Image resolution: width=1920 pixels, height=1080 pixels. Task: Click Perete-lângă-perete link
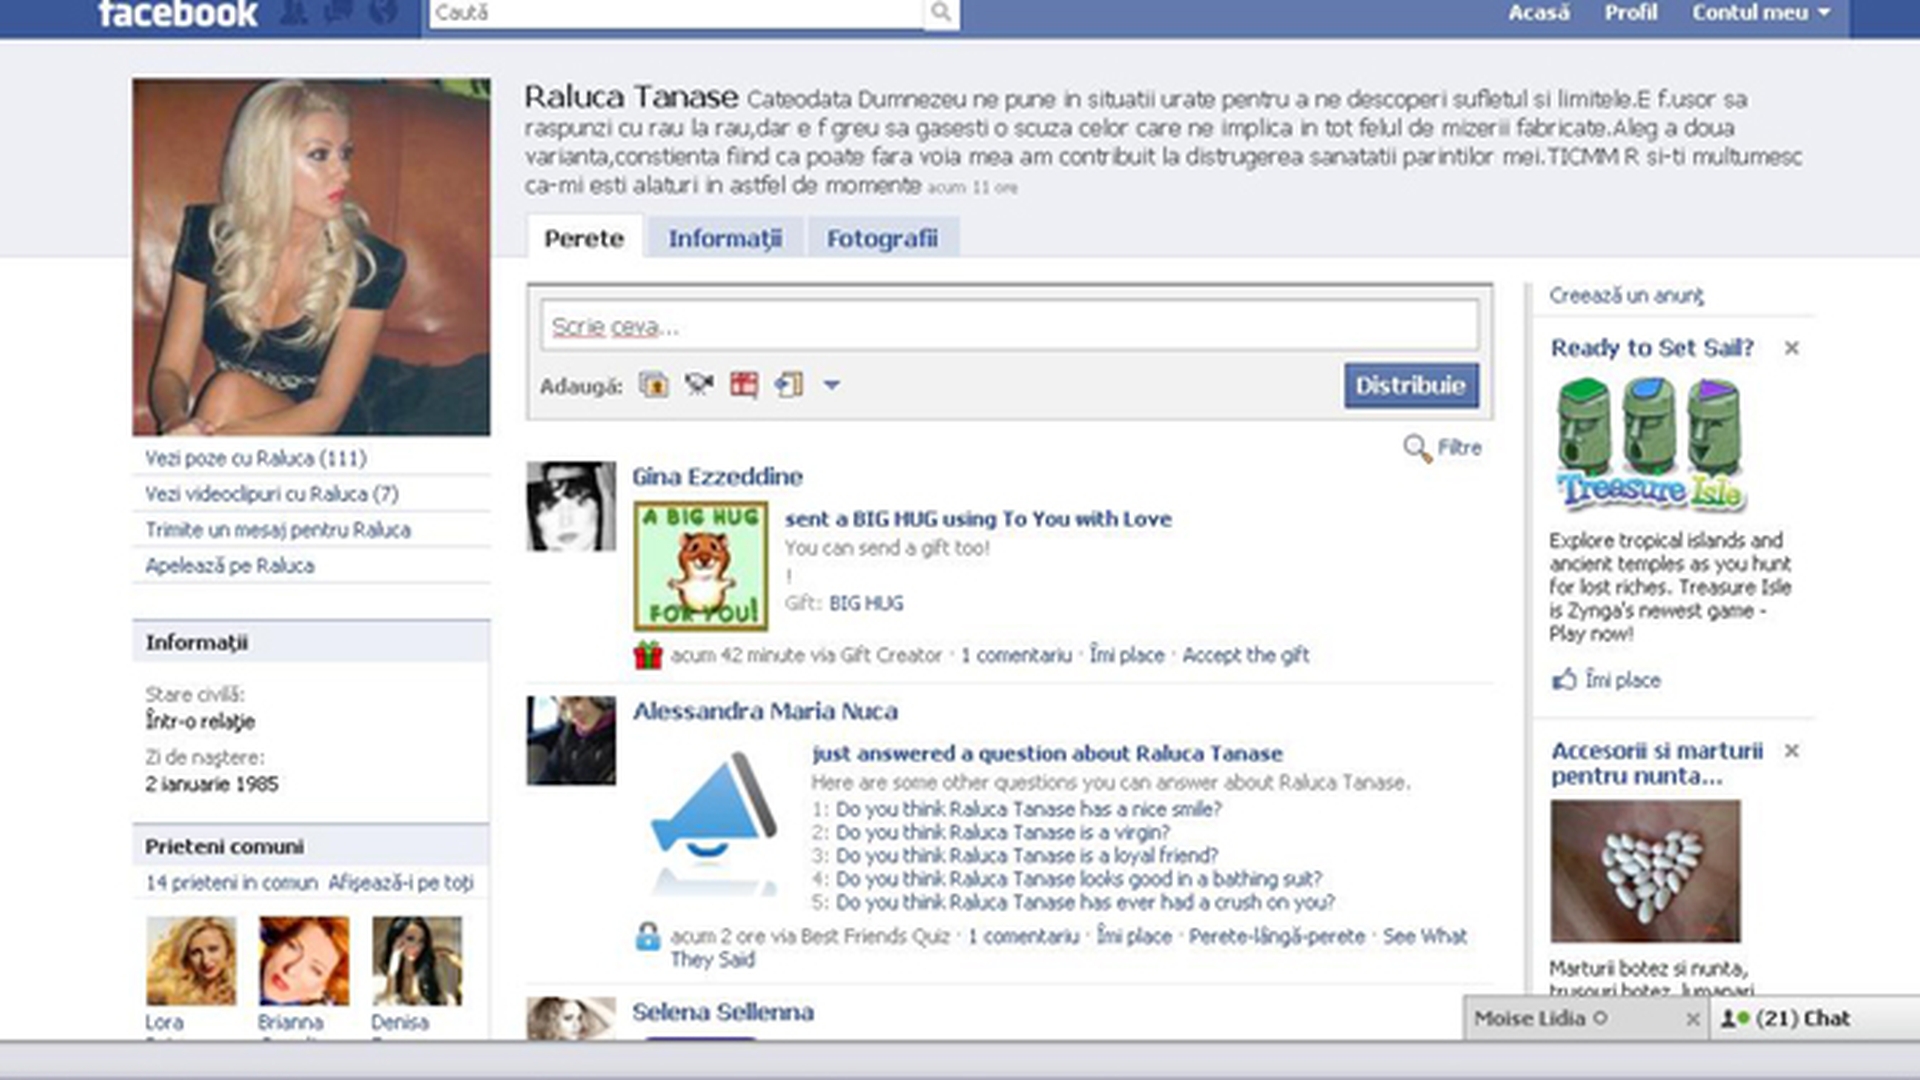click(x=1277, y=937)
